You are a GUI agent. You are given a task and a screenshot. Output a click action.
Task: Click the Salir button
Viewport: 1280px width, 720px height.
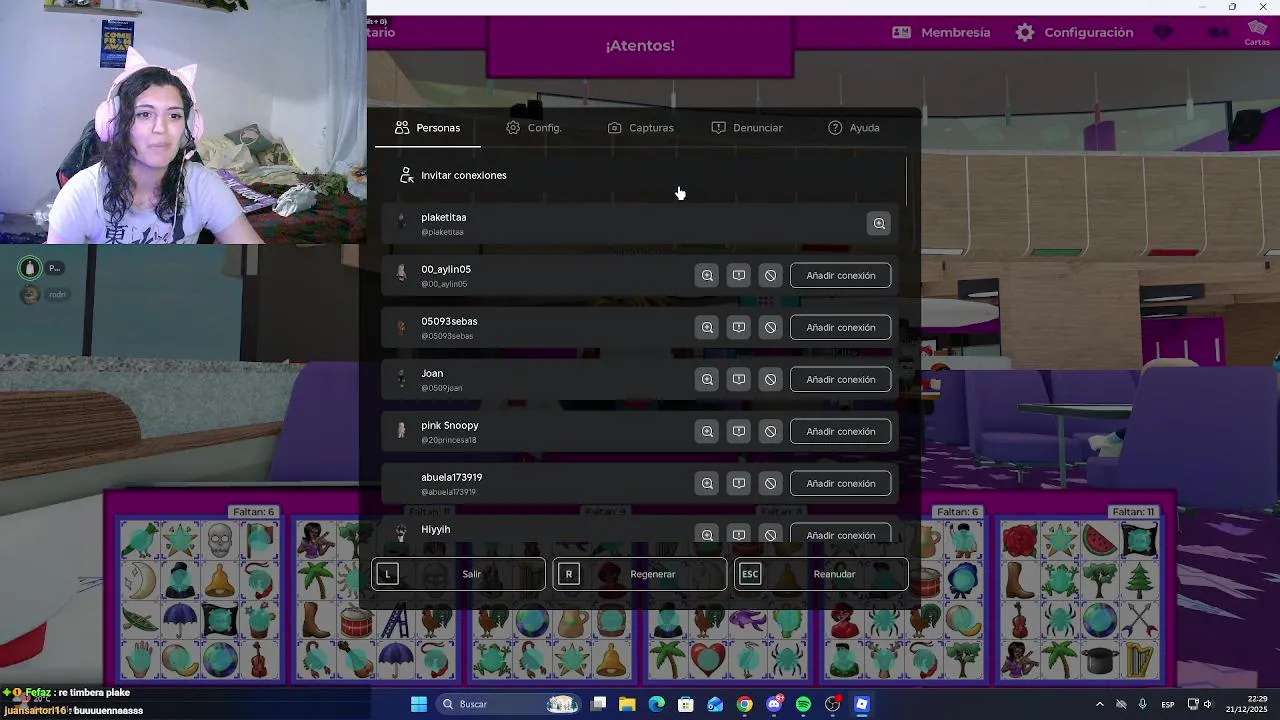459,574
